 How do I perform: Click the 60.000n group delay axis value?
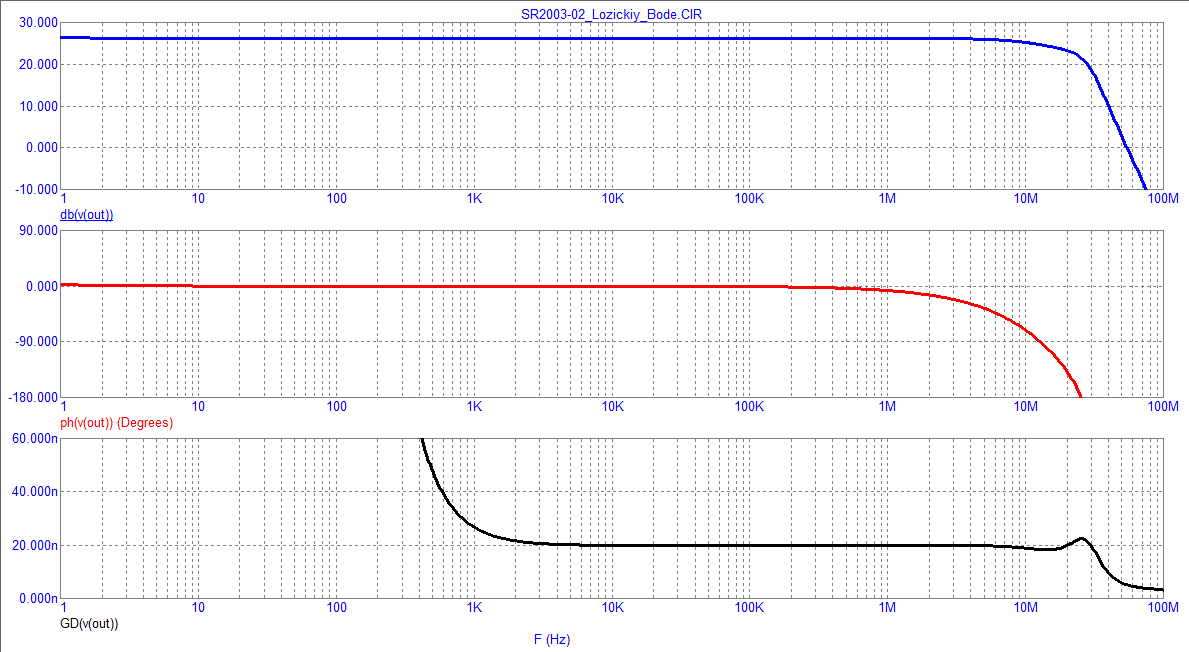(x=35, y=438)
